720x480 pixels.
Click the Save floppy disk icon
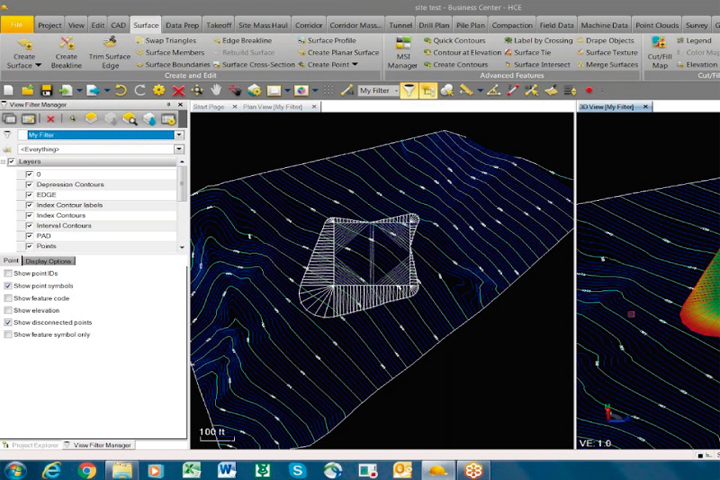pos(46,90)
